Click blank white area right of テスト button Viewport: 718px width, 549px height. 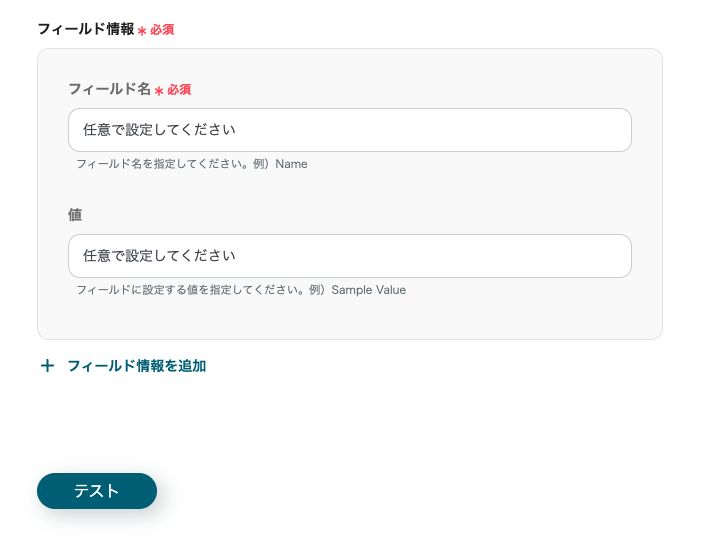[x=400, y=491]
